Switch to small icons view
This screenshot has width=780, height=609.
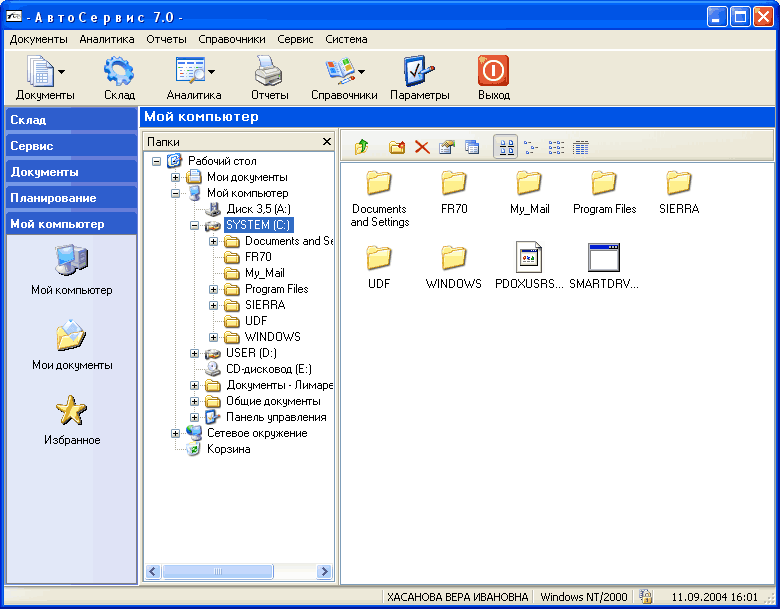click(531, 148)
